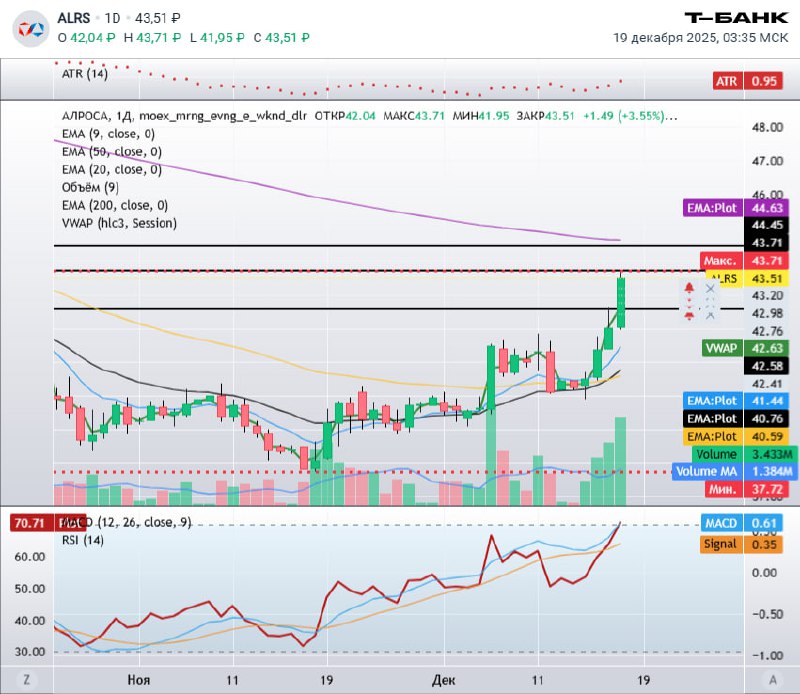Click the close price C 43,51 ₽
The image size is (800, 694).
[282, 38]
